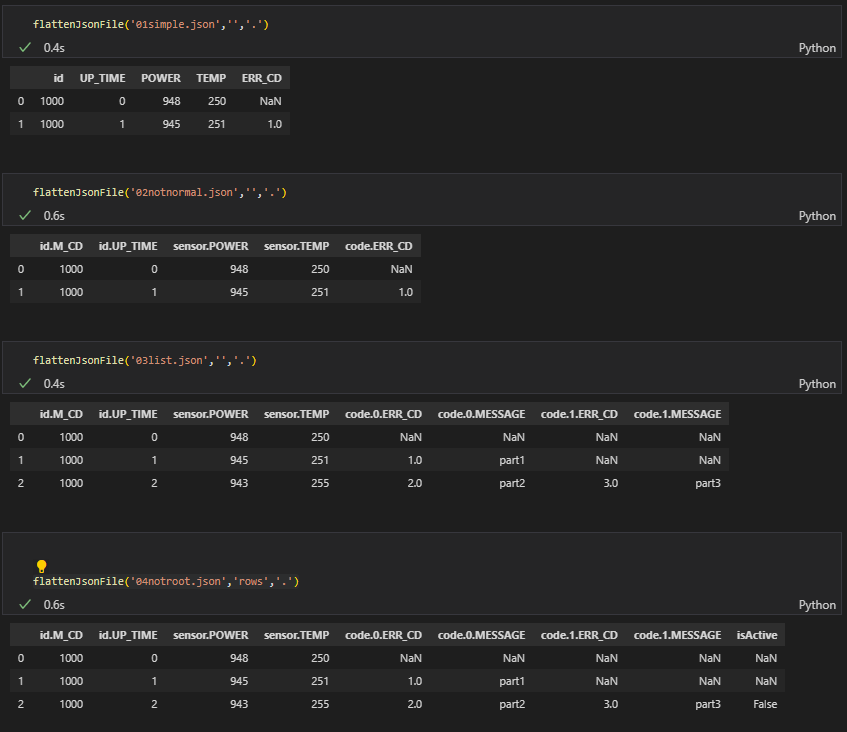The width and height of the screenshot is (847, 732).
Task: Click the False value in the isActive column
Action: pyautogui.click(x=764, y=704)
